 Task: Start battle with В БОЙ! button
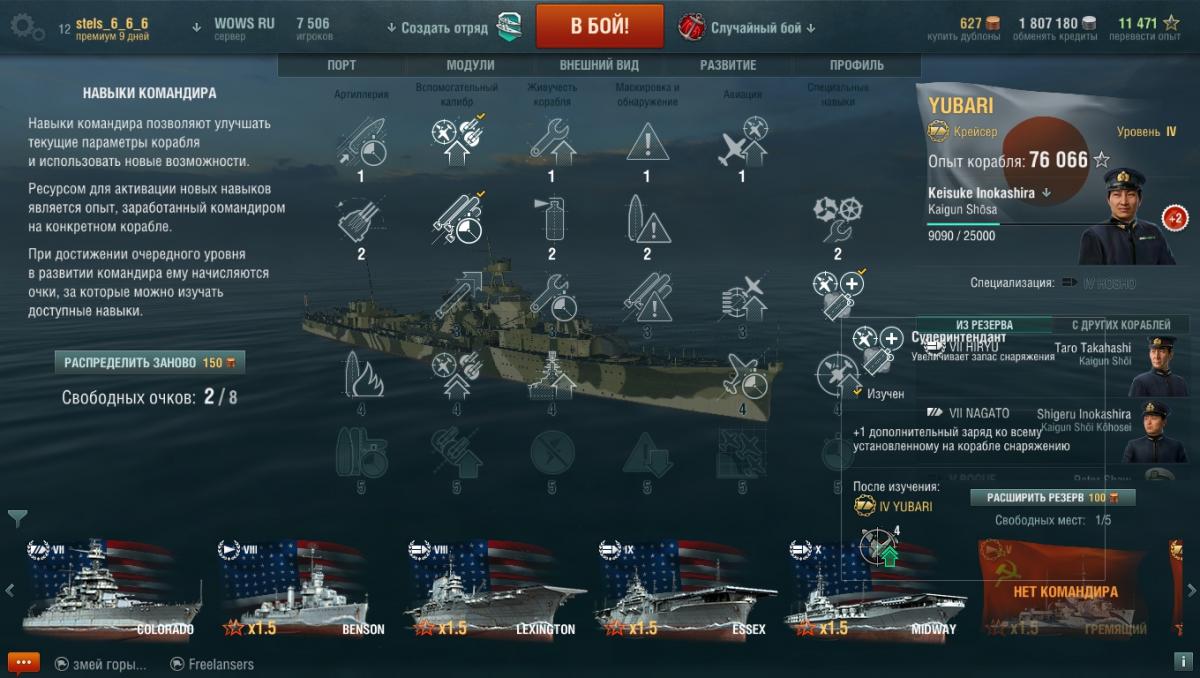(x=600, y=27)
